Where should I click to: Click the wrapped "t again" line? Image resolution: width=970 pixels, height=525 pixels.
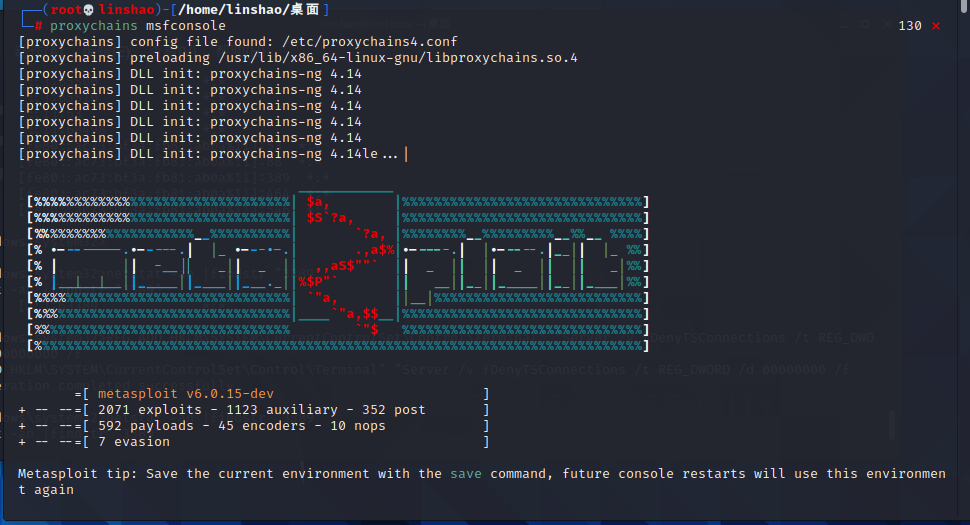[46, 490]
